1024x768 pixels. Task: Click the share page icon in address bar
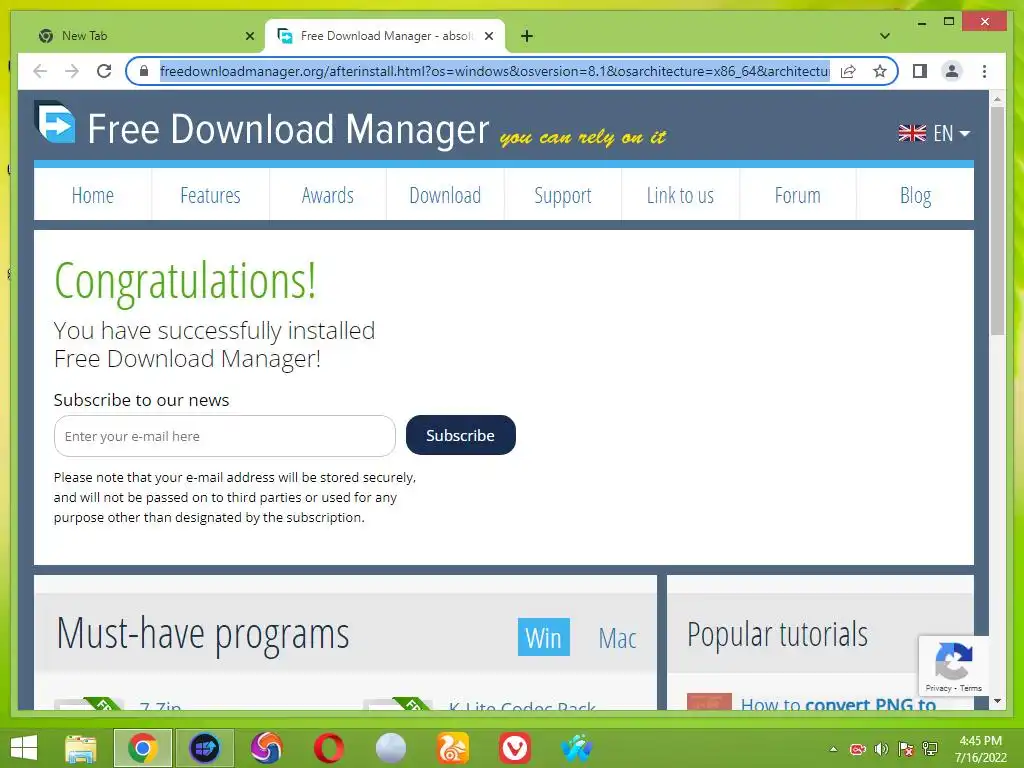pos(848,71)
